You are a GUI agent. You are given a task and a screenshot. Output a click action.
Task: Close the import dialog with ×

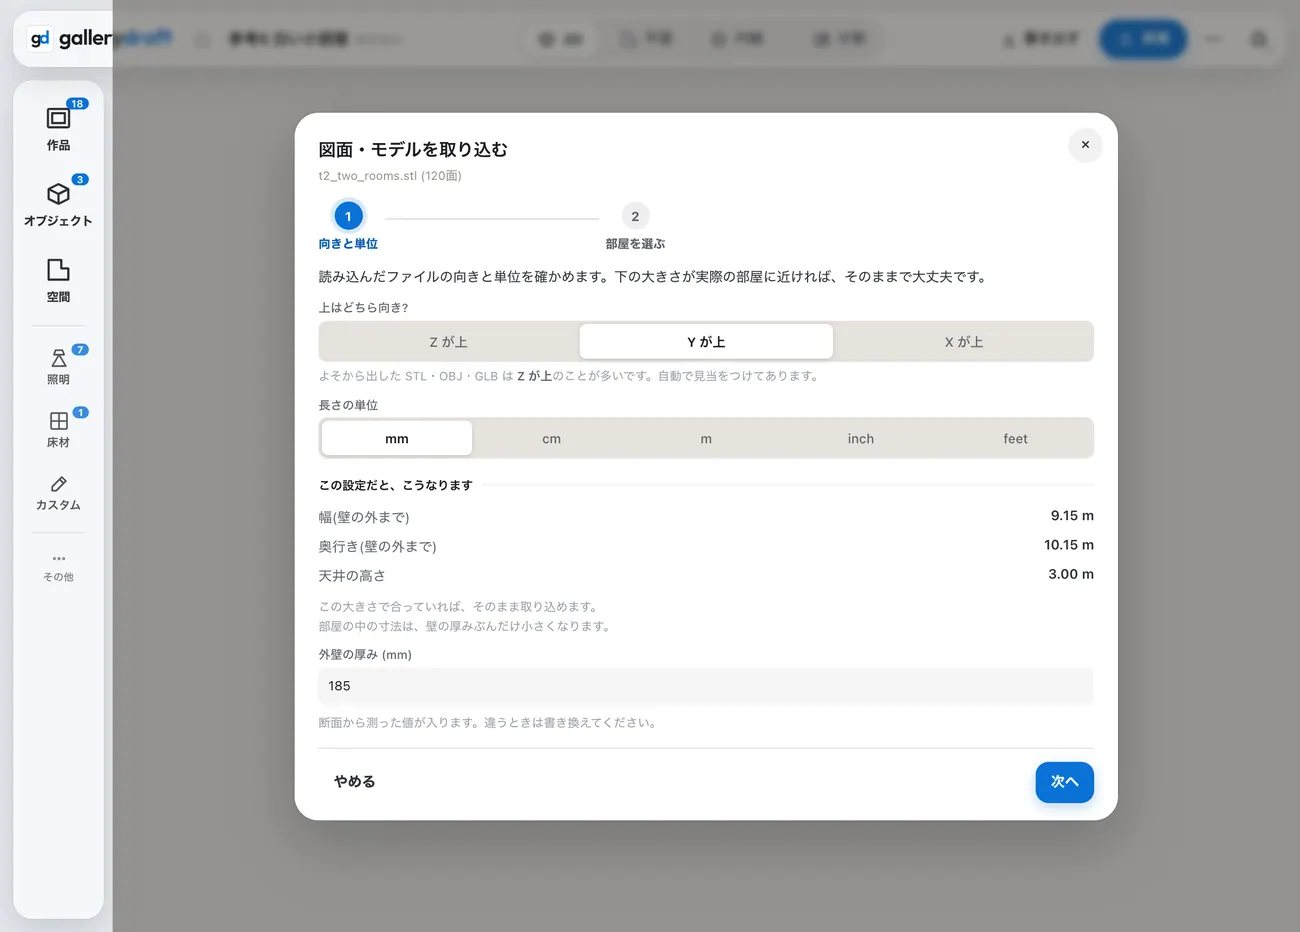[1085, 145]
